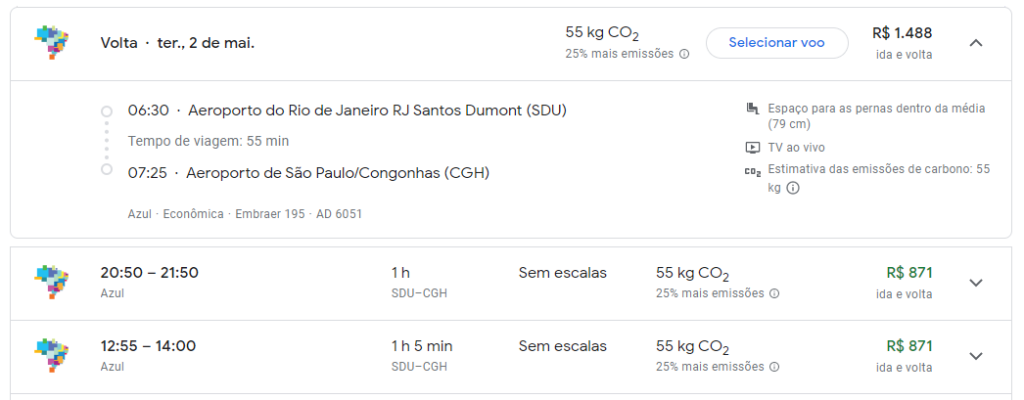The width and height of the screenshot is (1024, 400).
Task: Click the Azul logo on 20:50 flight
Action: pyautogui.click(x=51, y=282)
